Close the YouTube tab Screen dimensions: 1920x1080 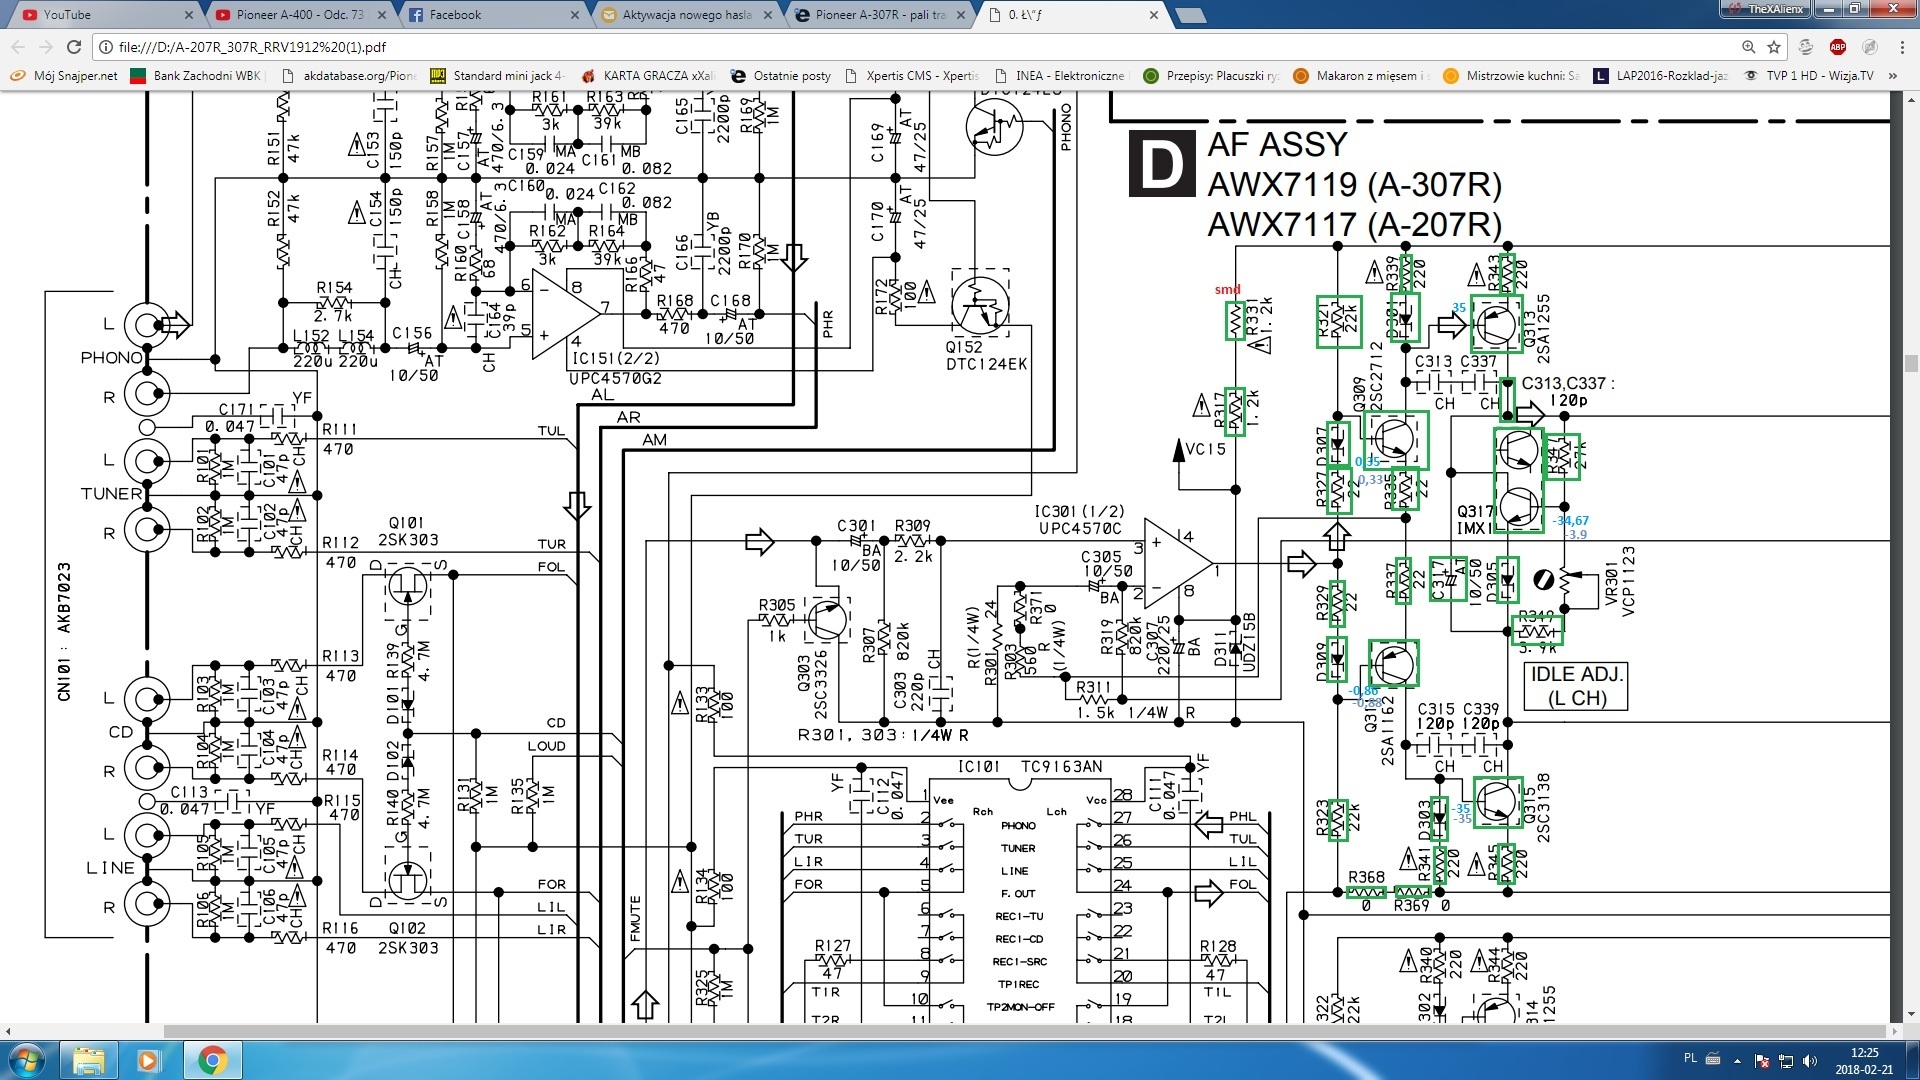click(189, 15)
